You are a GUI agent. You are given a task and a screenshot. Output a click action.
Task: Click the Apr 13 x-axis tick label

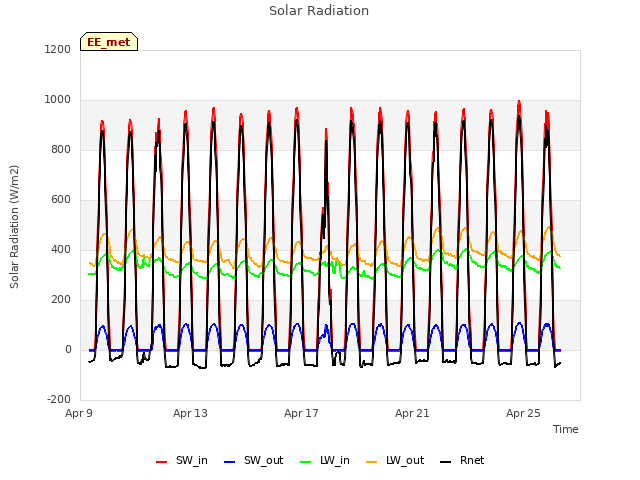pyautogui.click(x=190, y=413)
